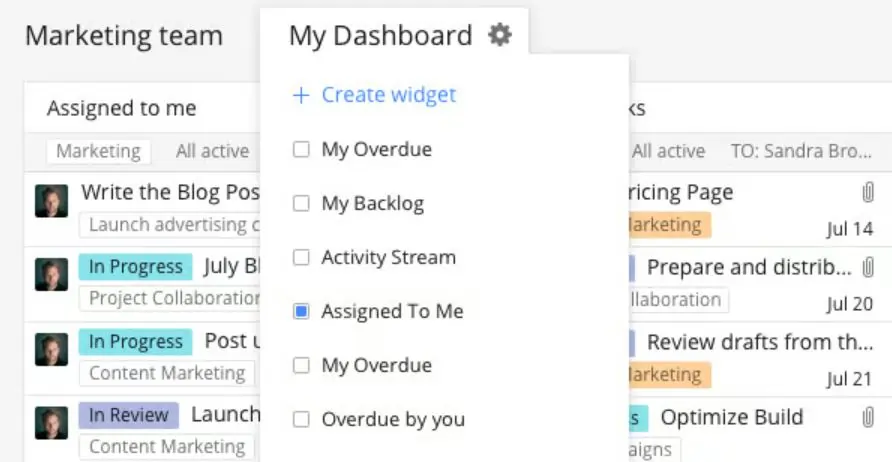
Task: Open attachments on the Prepare and distrib task
Action: pos(868,267)
